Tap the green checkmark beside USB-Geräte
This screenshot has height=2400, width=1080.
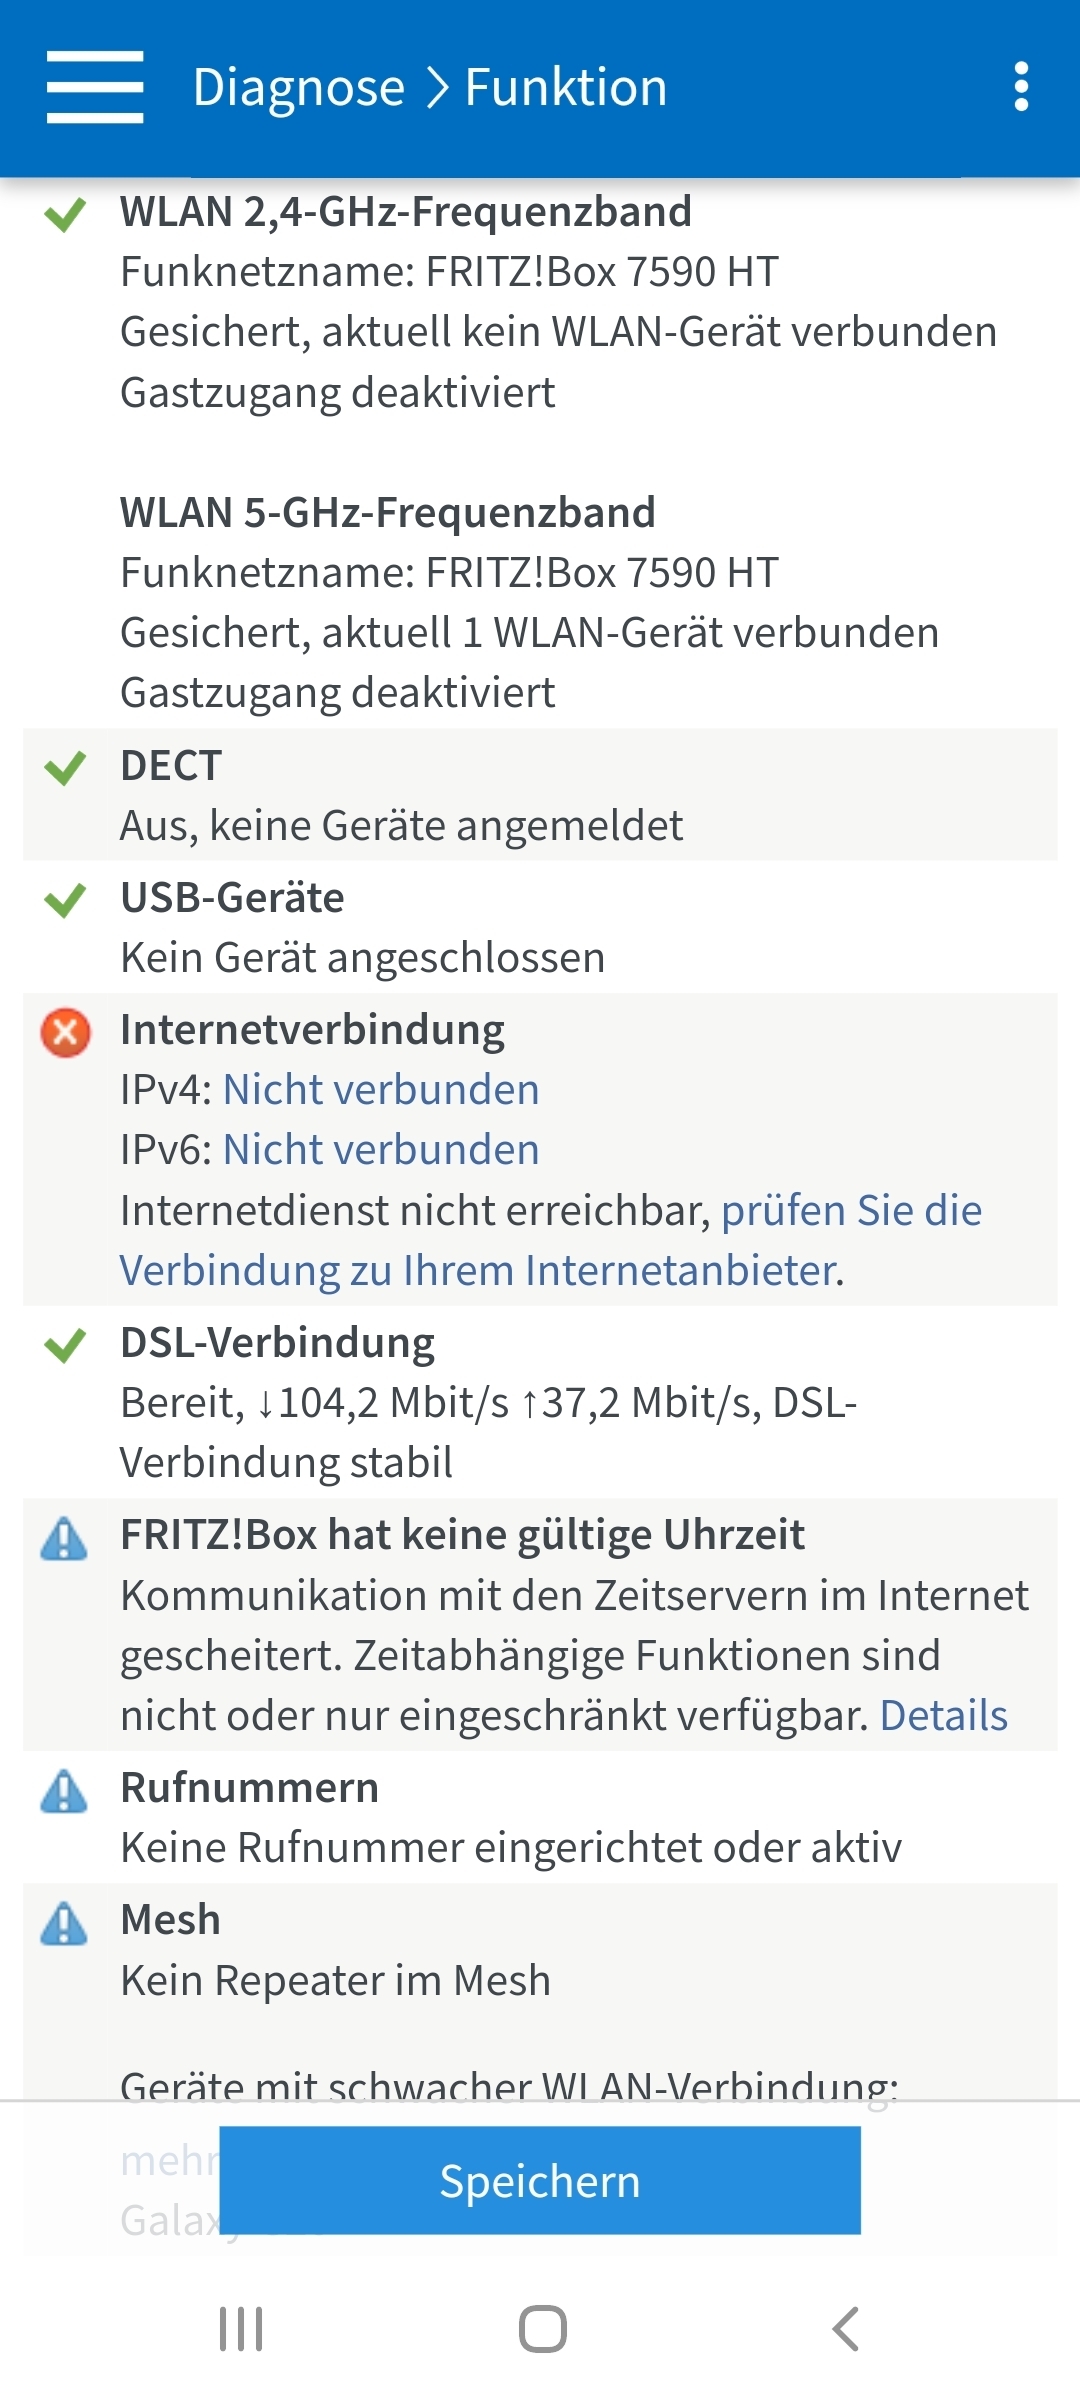[65, 900]
